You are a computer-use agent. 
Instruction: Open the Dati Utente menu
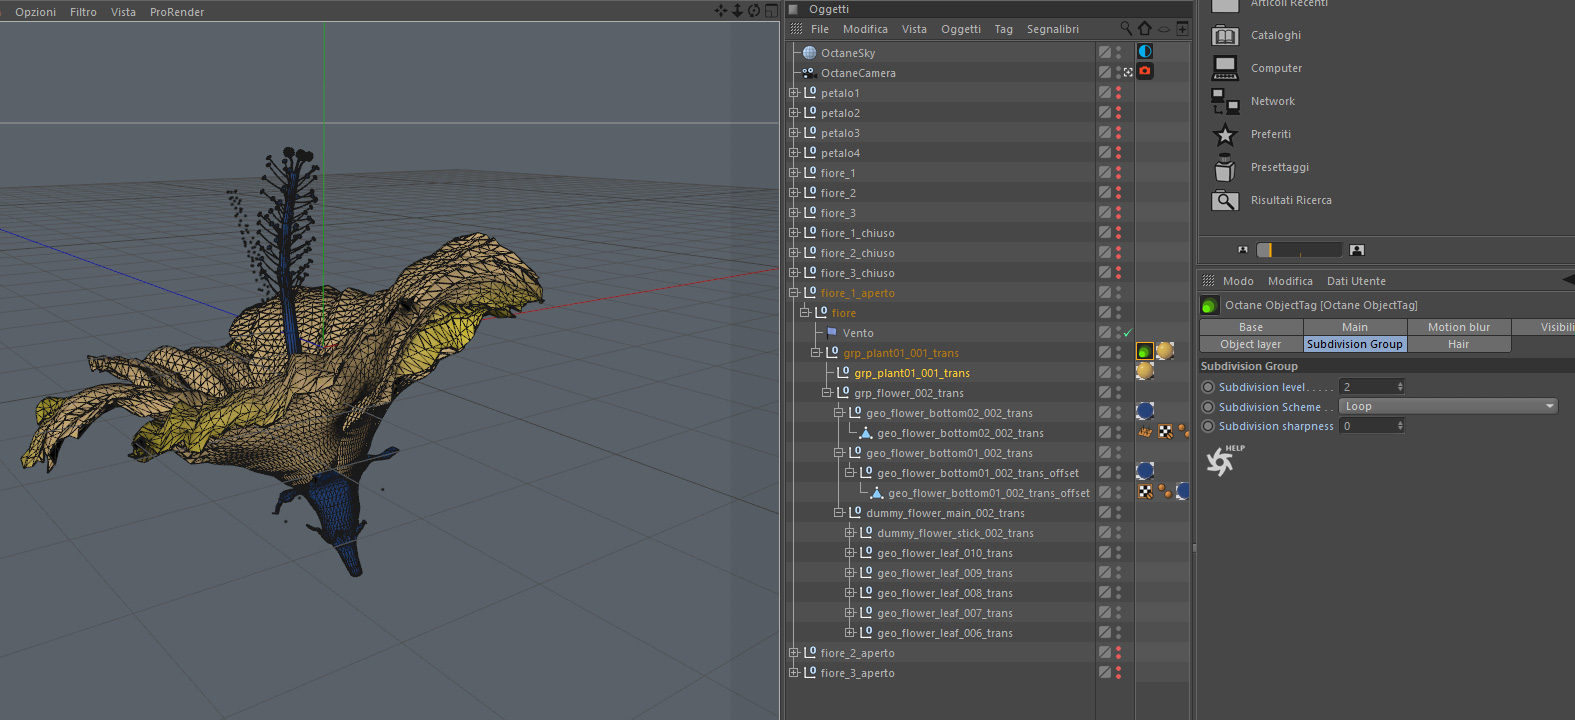(x=1355, y=281)
